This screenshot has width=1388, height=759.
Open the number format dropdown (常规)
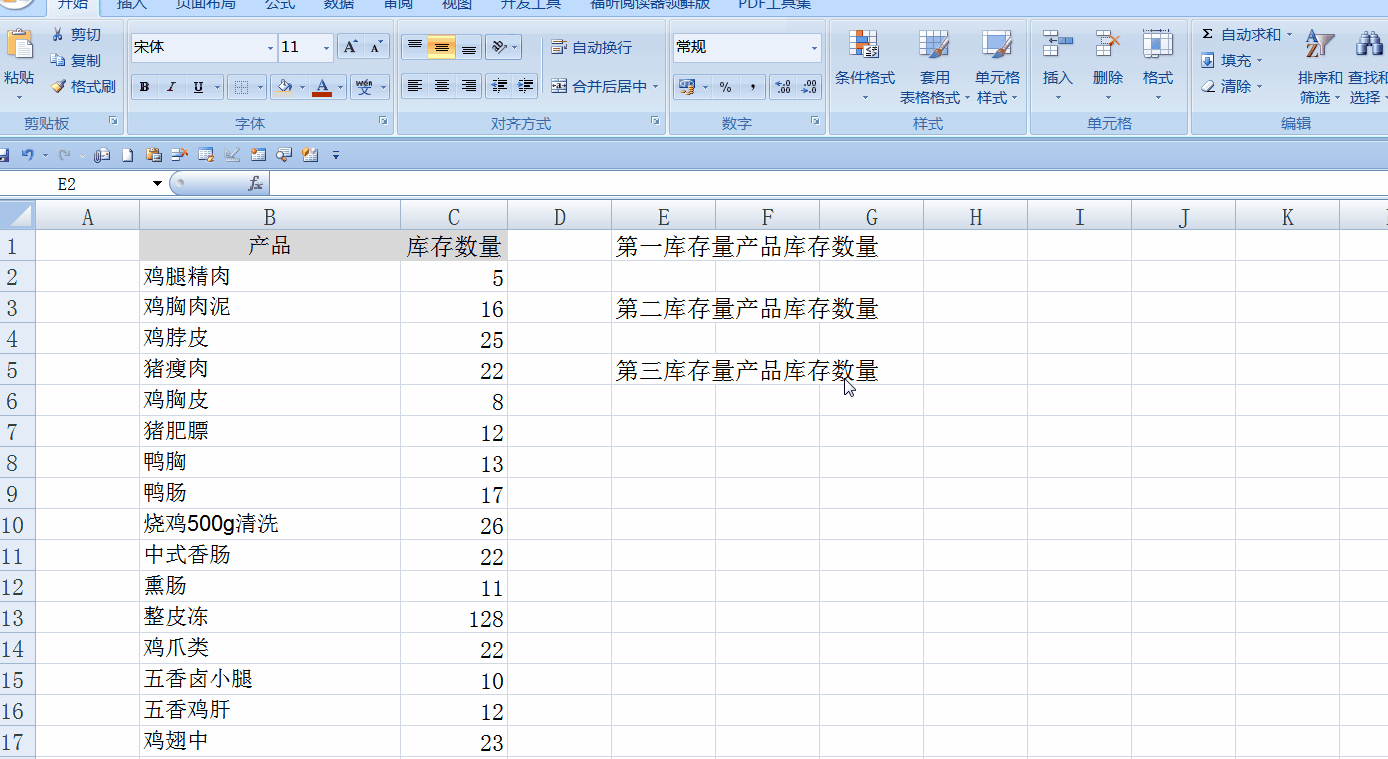(x=814, y=47)
